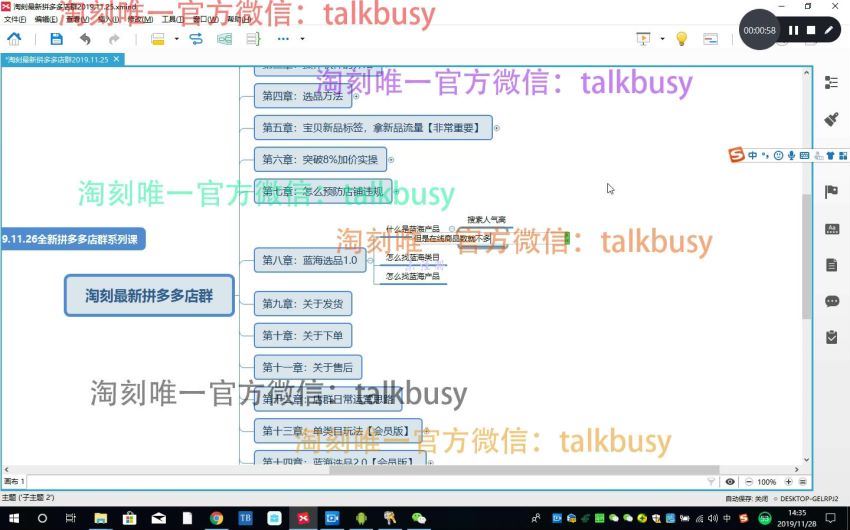850x530 pixels.
Task: Open the Markers flag panel in sidebar
Action: tap(831, 191)
